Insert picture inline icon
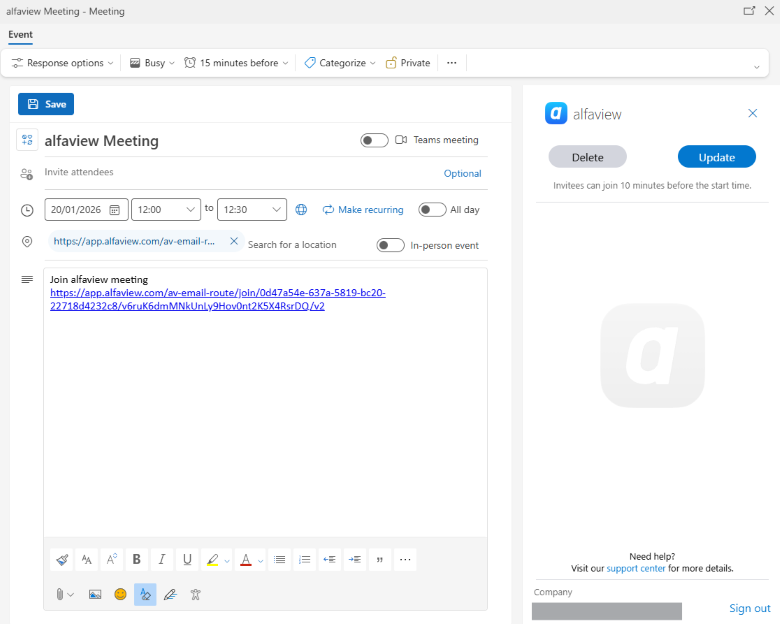The width and height of the screenshot is (780, 624). [95, 594]
